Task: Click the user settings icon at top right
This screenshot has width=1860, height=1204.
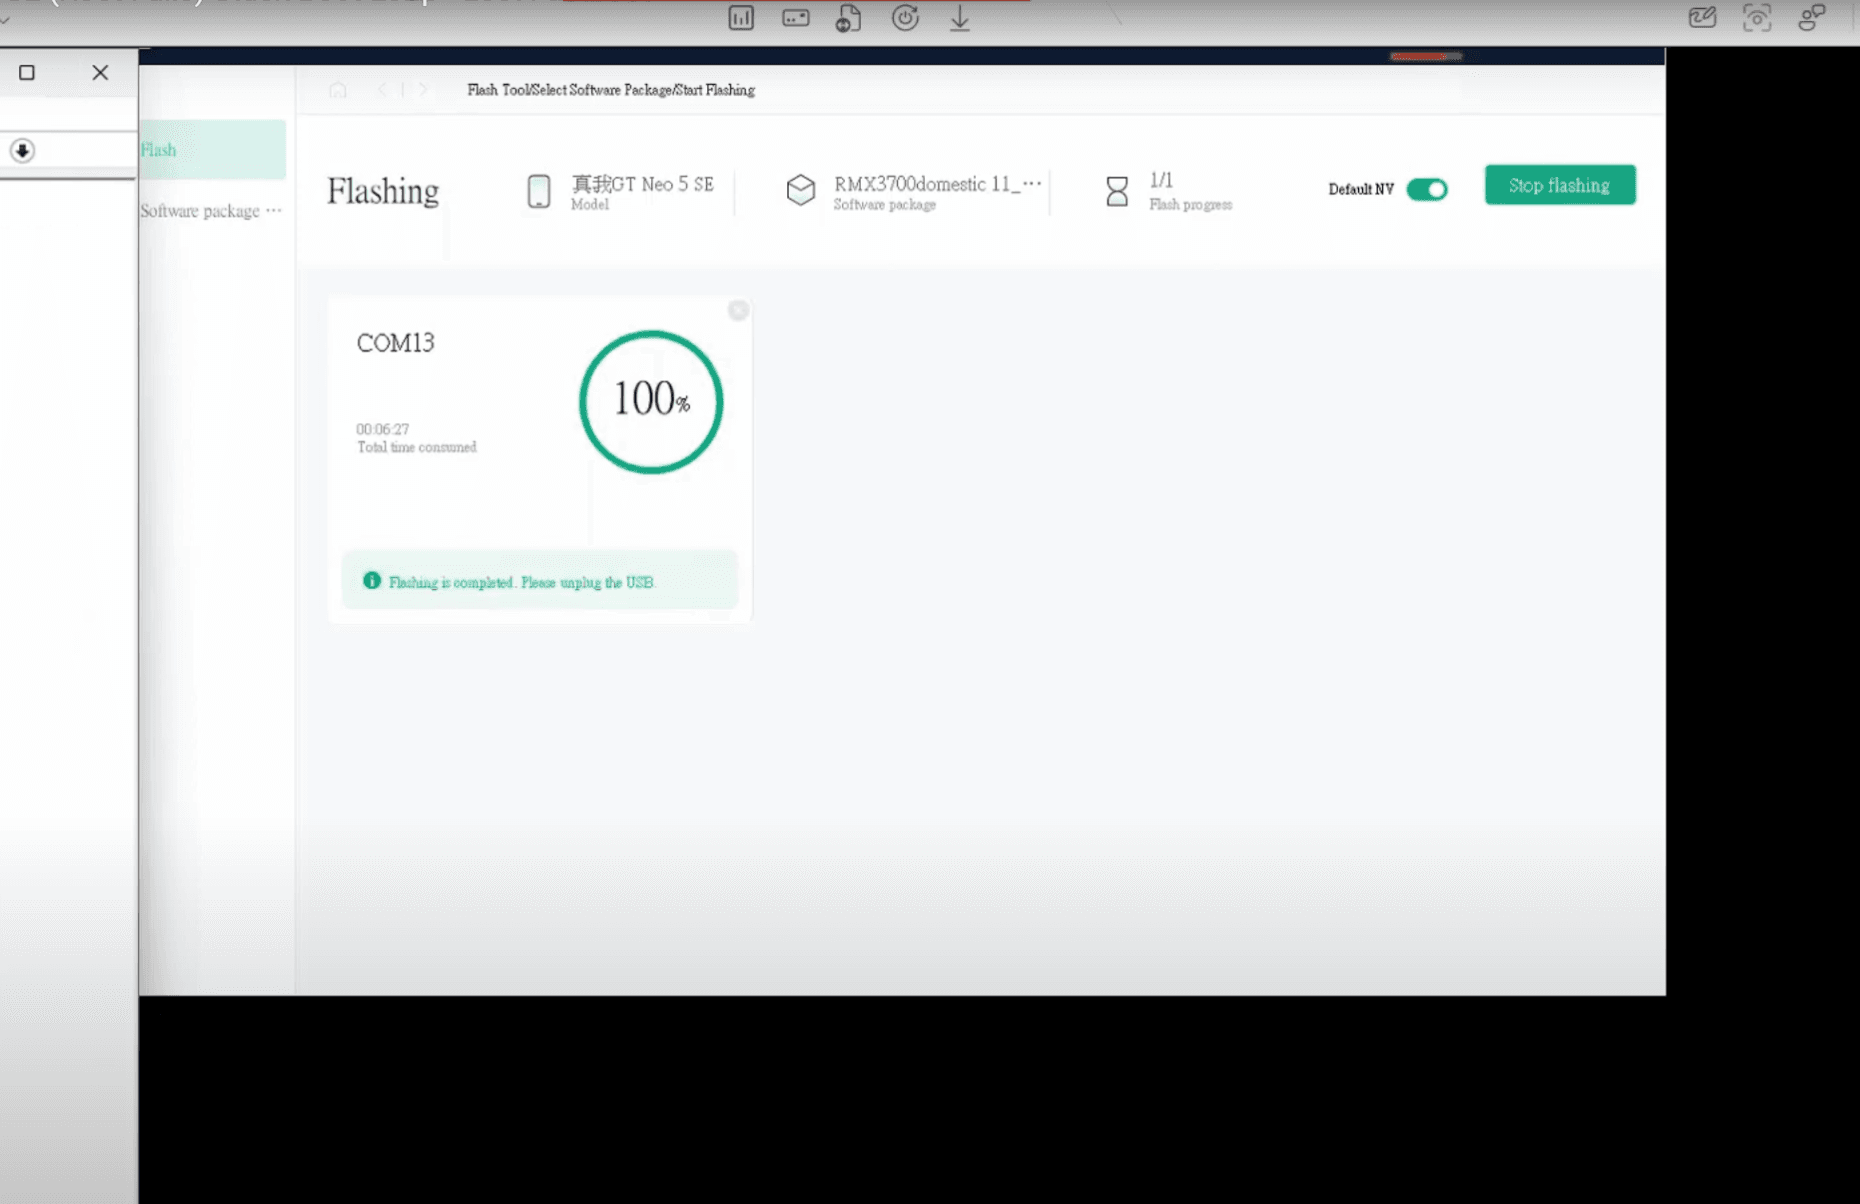Action: click(1811, 18)
